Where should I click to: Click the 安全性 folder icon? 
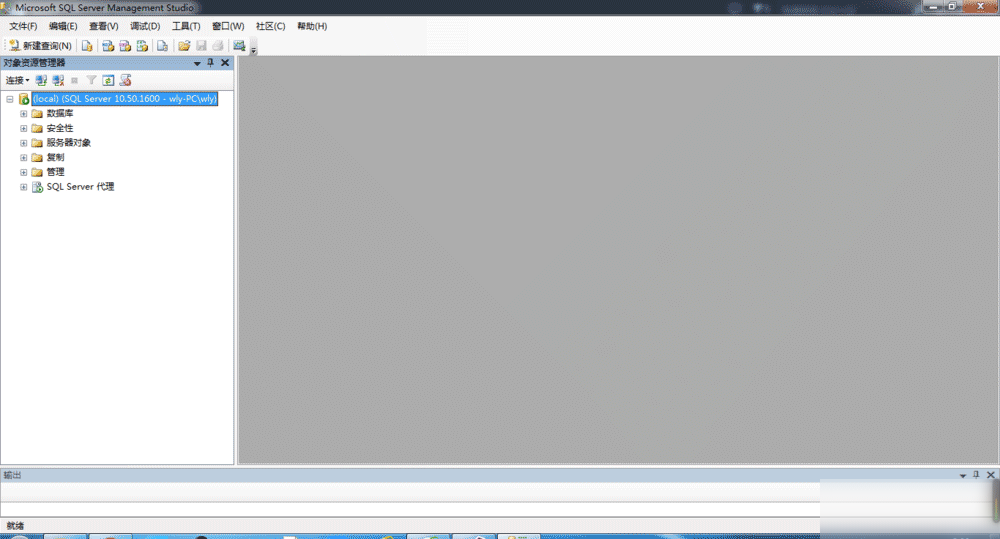coord(37,128)
